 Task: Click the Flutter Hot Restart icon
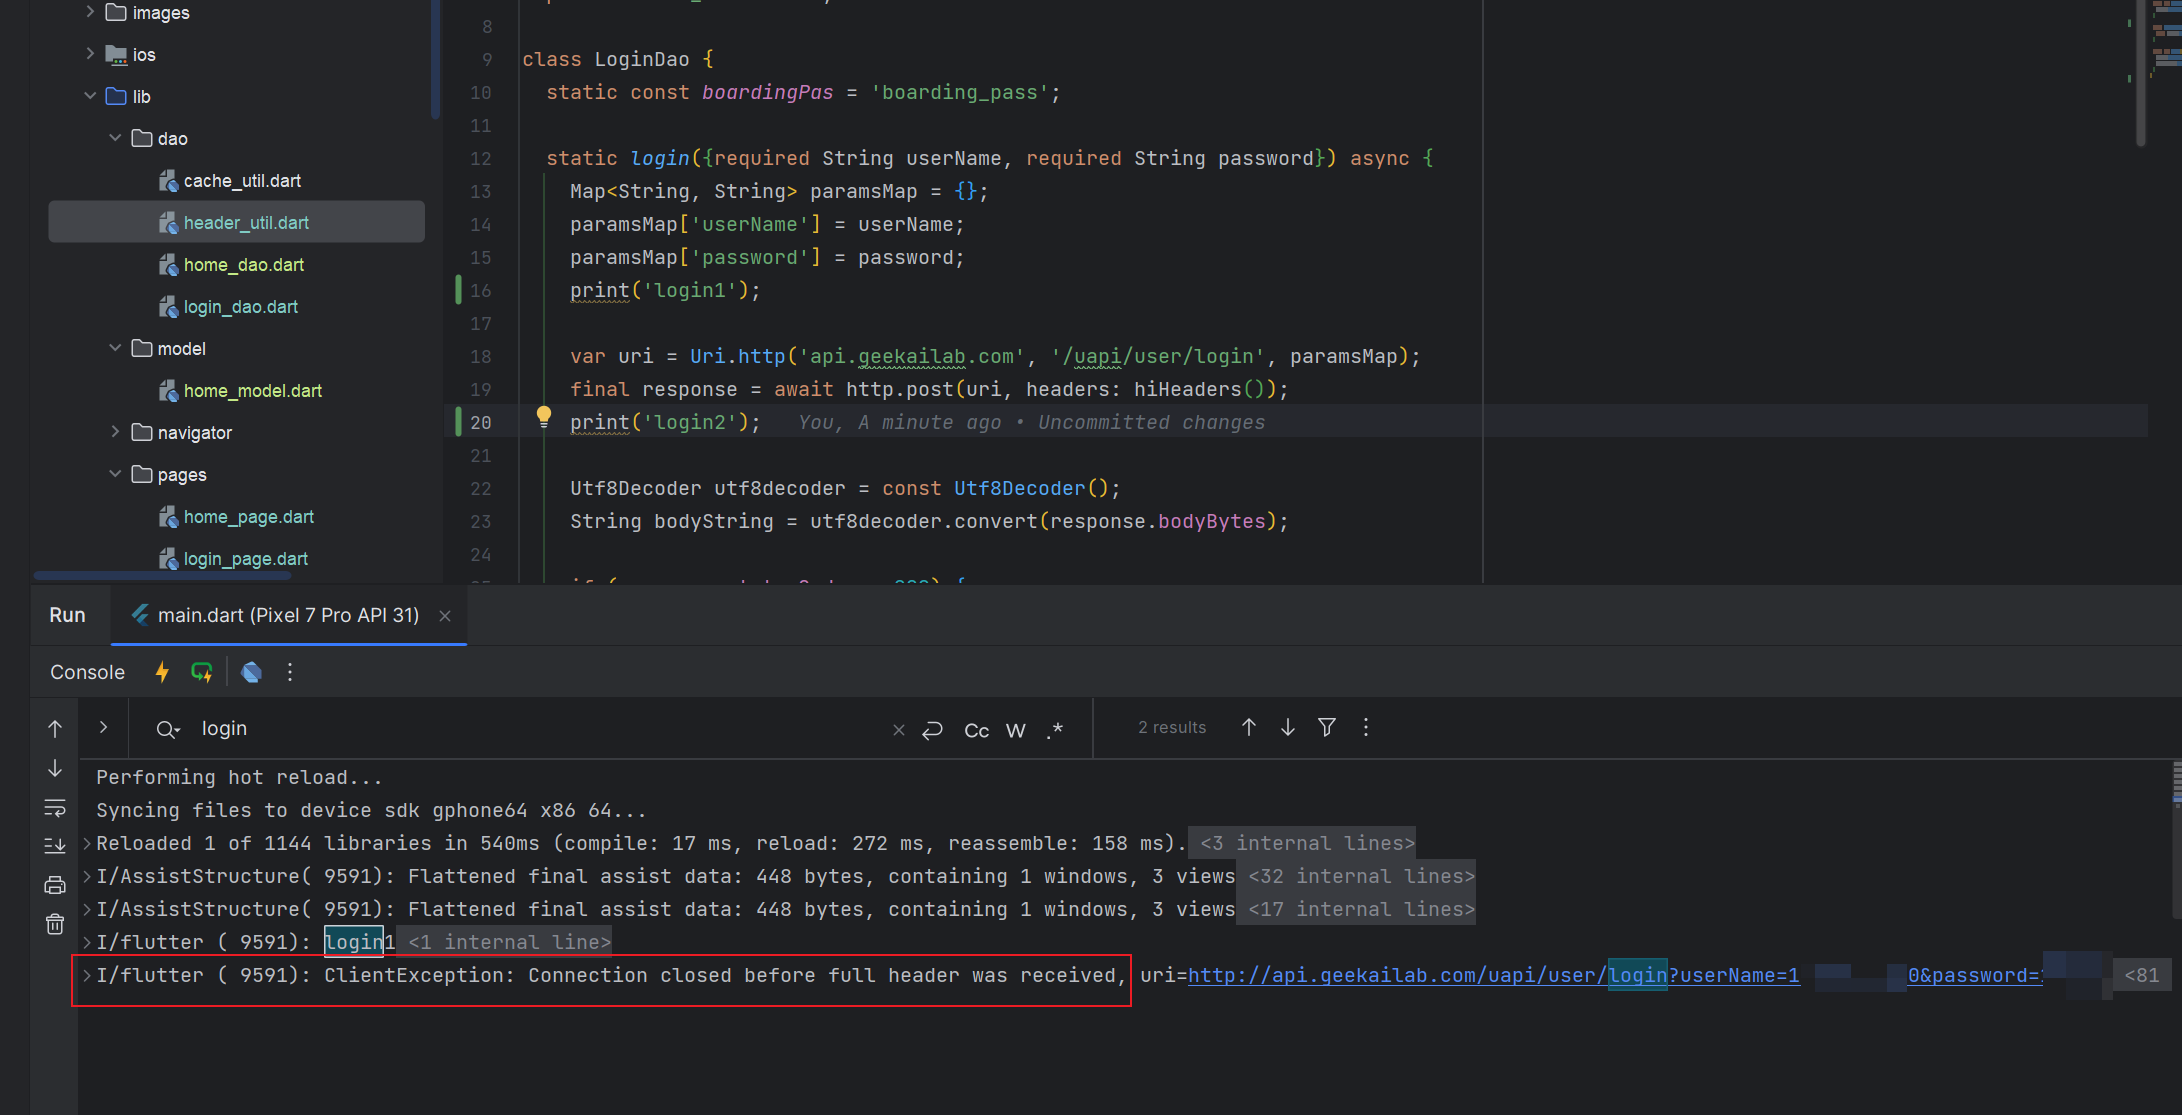[202, 672]
